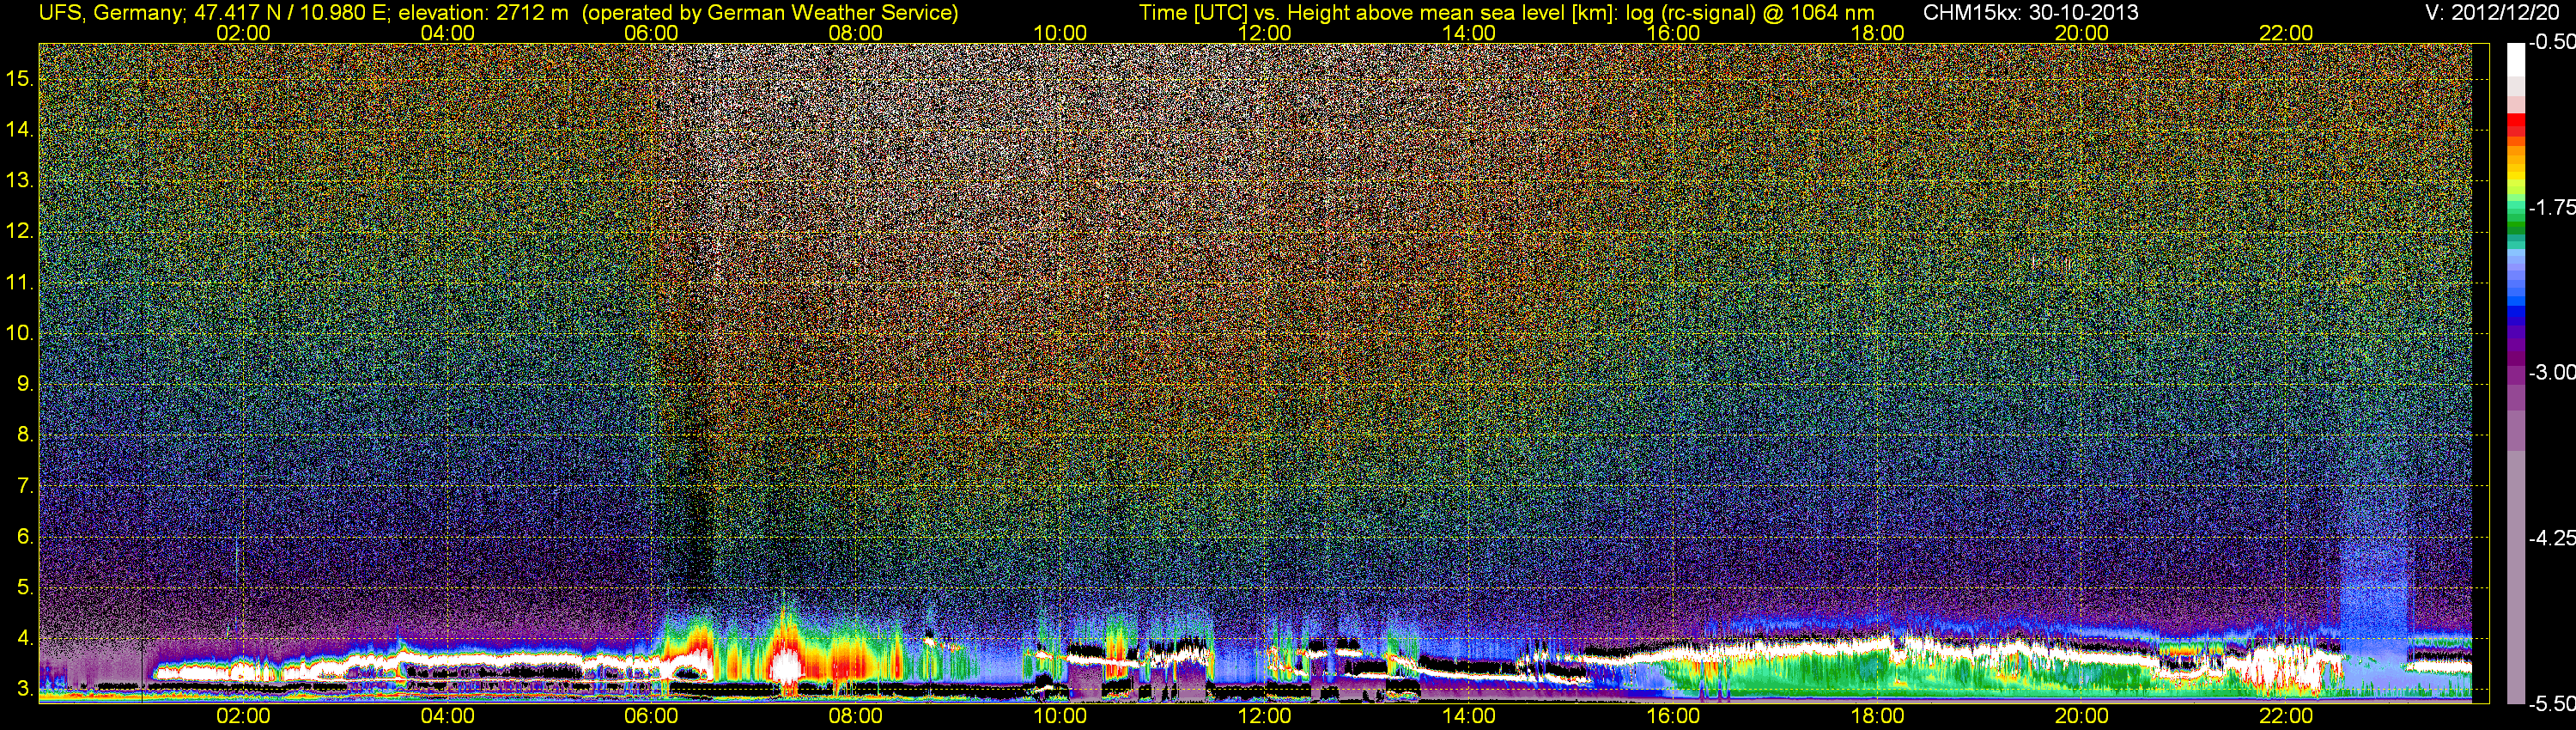Click the 12:00 label on the bottom time axis
This screenshot has height=730, width=2576.
[x=1264, y=716]
